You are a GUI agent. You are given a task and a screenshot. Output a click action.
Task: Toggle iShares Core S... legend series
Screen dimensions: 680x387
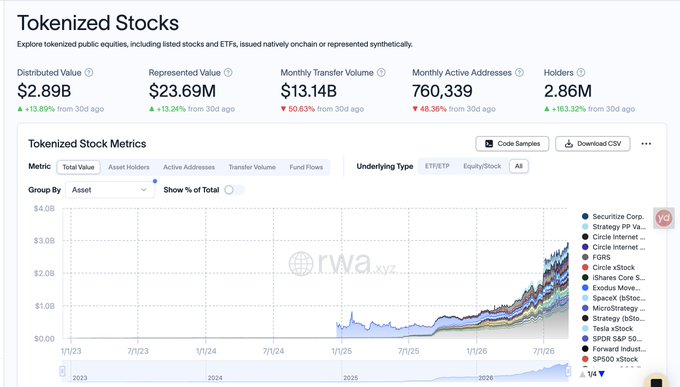[613, 278]
